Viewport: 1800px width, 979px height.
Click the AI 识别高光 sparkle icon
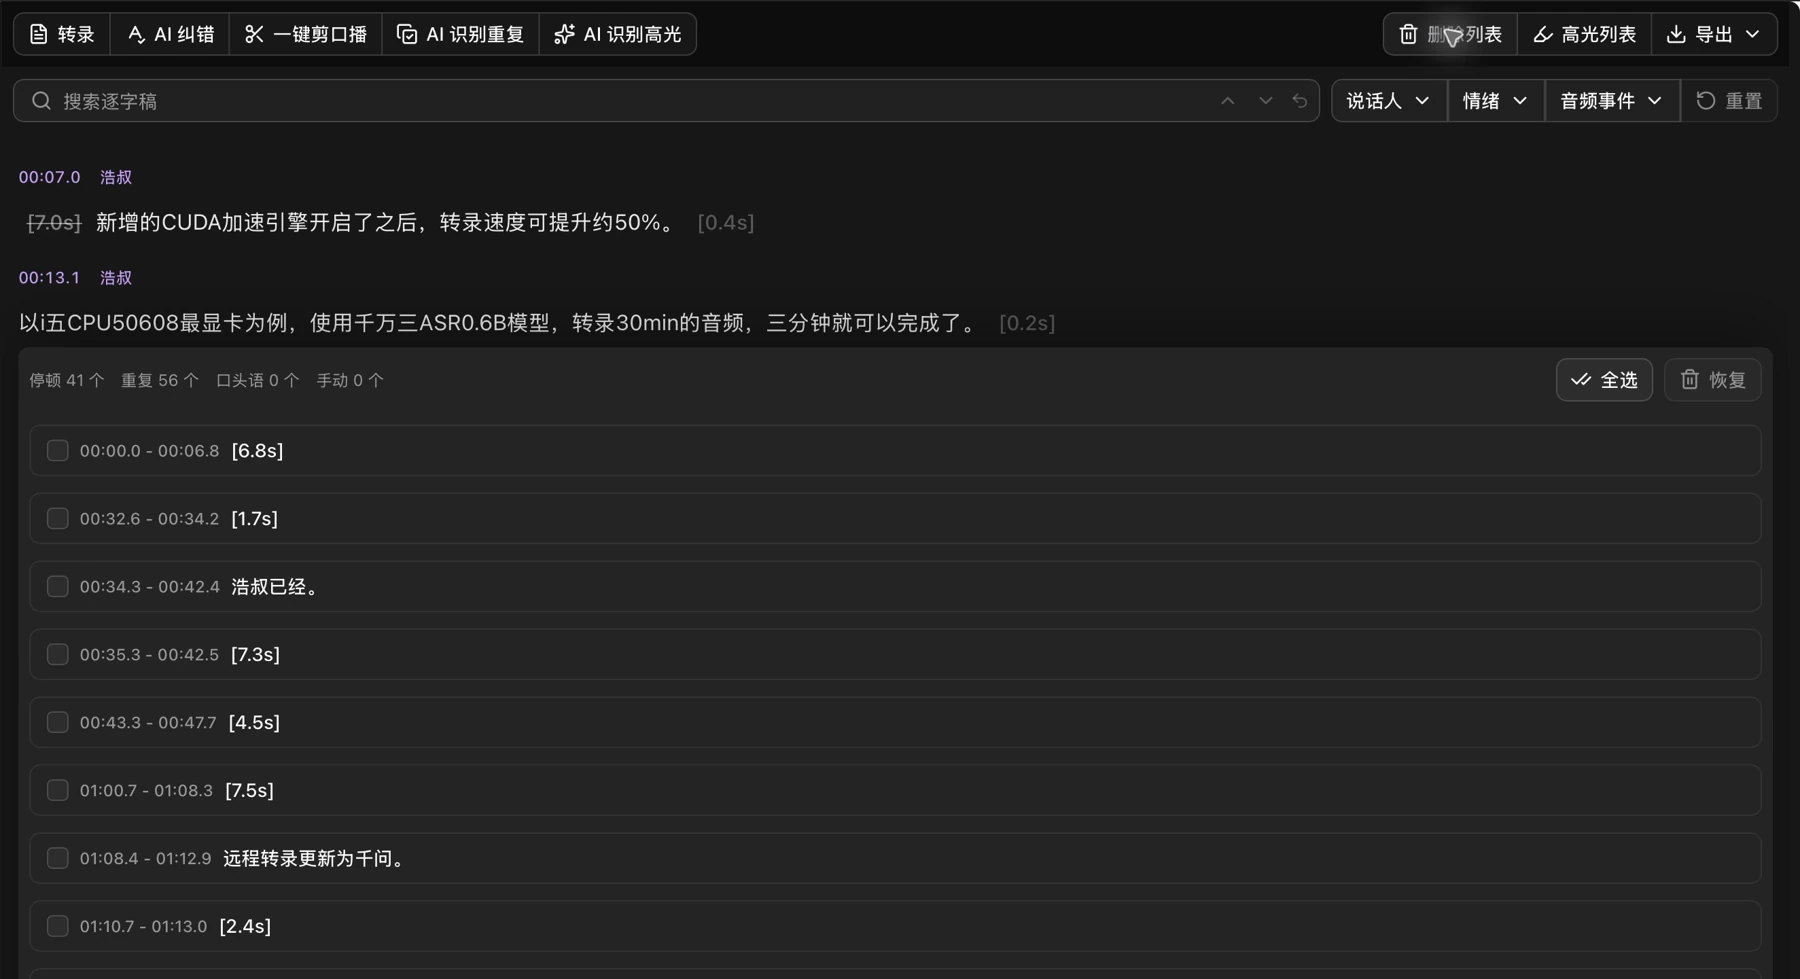pyautogui.click(x=565, y=34)
